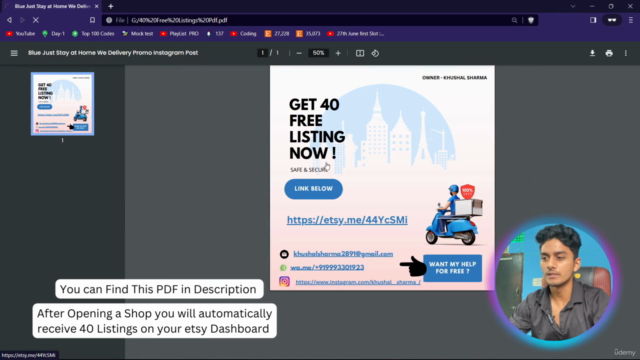The image size is (640, 360).
Task: Expand the tab search dropdown arrow
Action: 573,6
